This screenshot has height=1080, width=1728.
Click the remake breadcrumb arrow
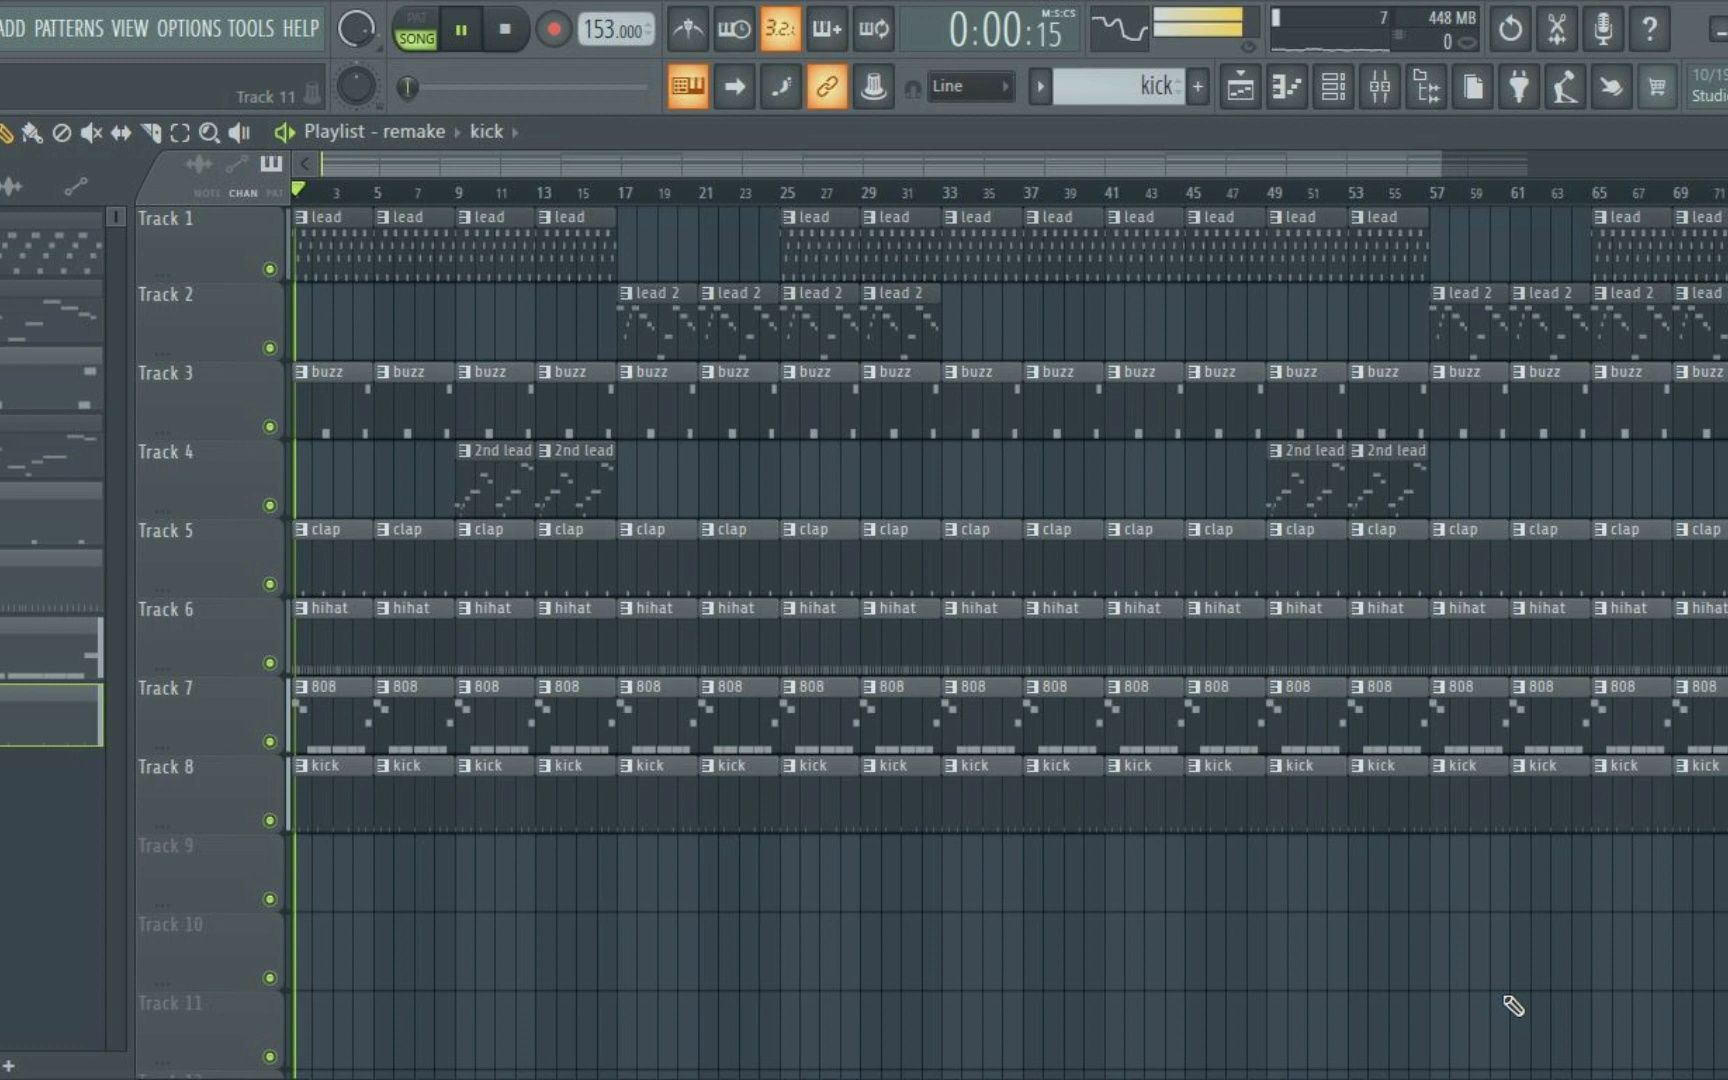click(x=458, y=132)
